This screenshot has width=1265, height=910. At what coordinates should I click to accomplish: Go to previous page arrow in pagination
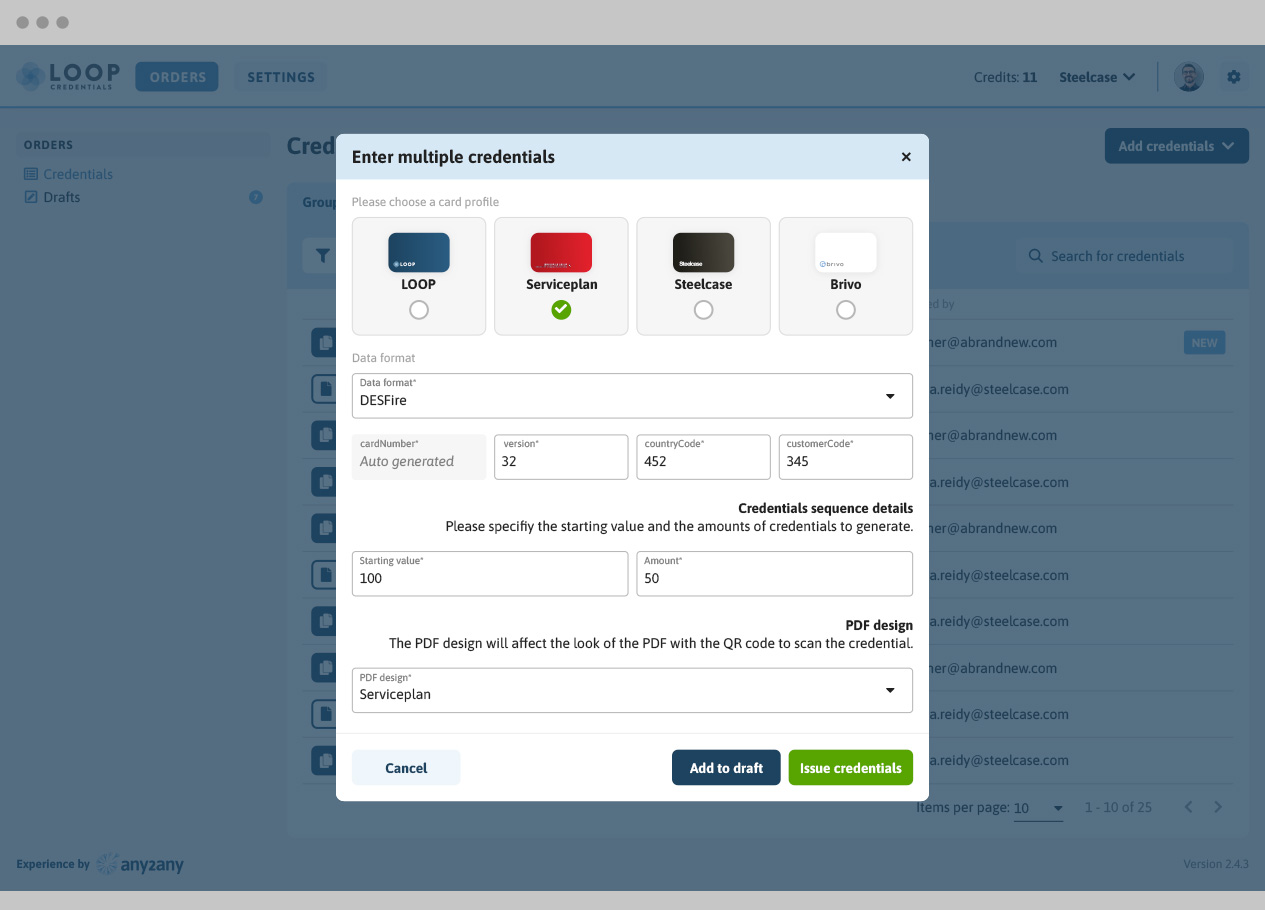click(1188, 807)
